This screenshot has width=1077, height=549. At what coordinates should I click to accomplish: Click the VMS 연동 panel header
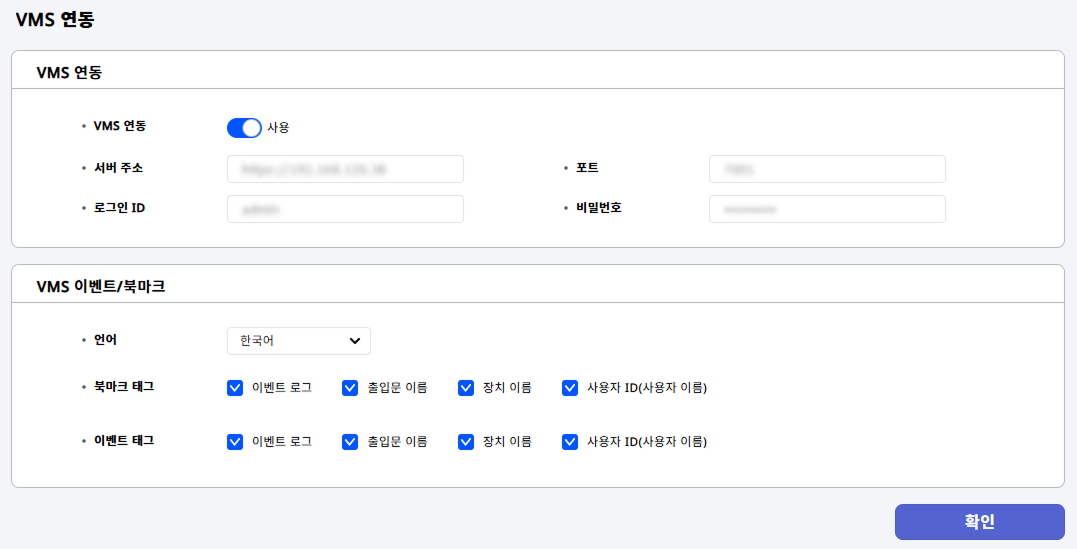point(69,72)
